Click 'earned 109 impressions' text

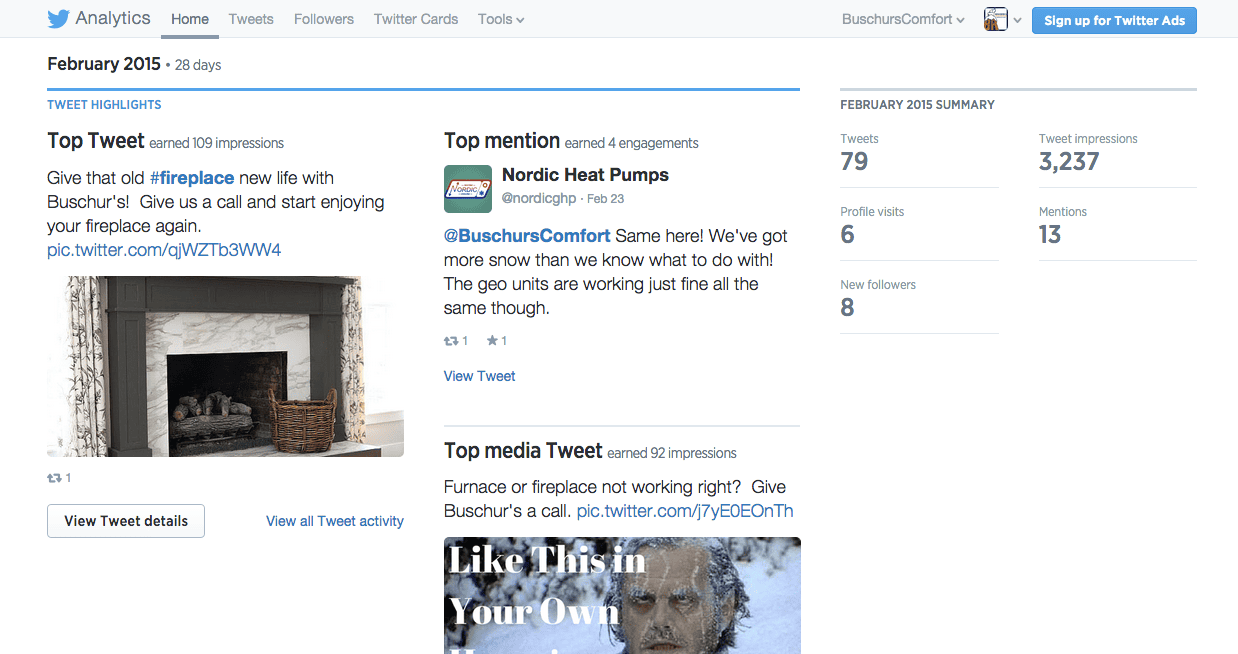(x=217, y=143)
